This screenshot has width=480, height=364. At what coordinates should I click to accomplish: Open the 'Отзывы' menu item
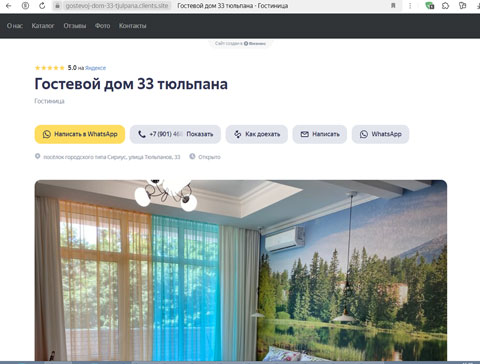point(75,26)
